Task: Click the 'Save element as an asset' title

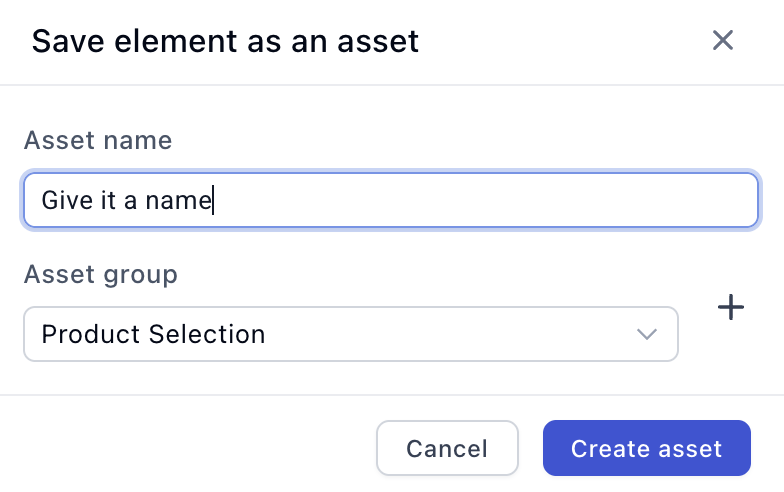Action: (225, 41)
